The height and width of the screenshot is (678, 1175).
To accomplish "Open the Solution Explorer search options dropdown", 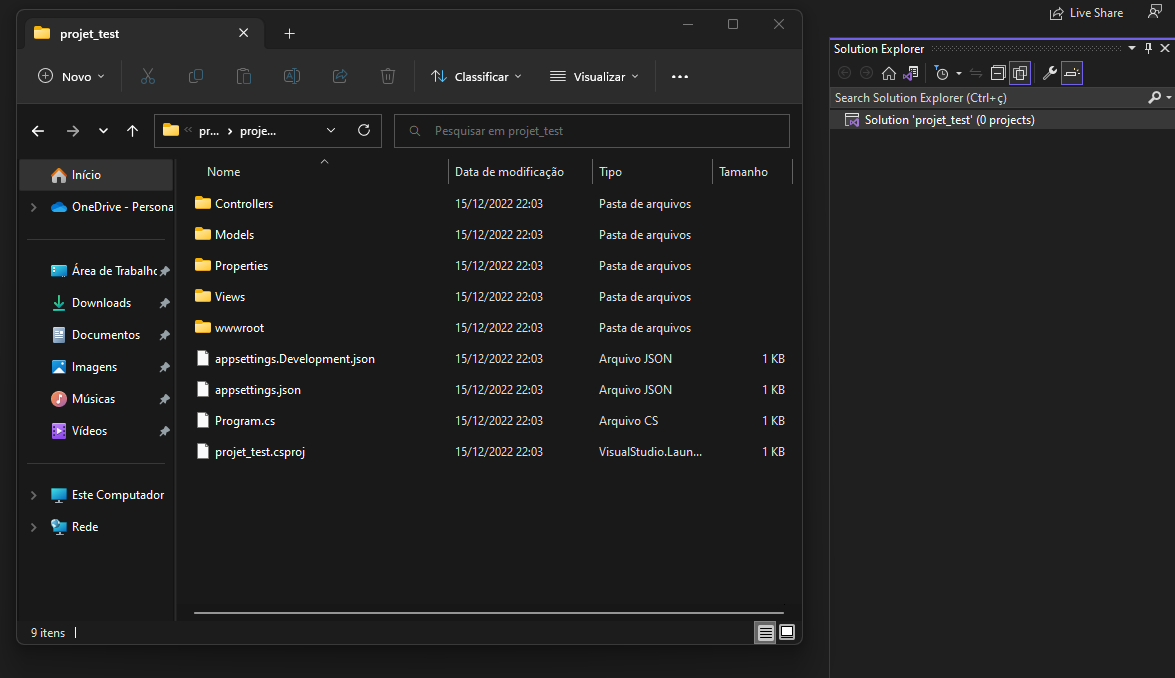I will point(1168,97).
